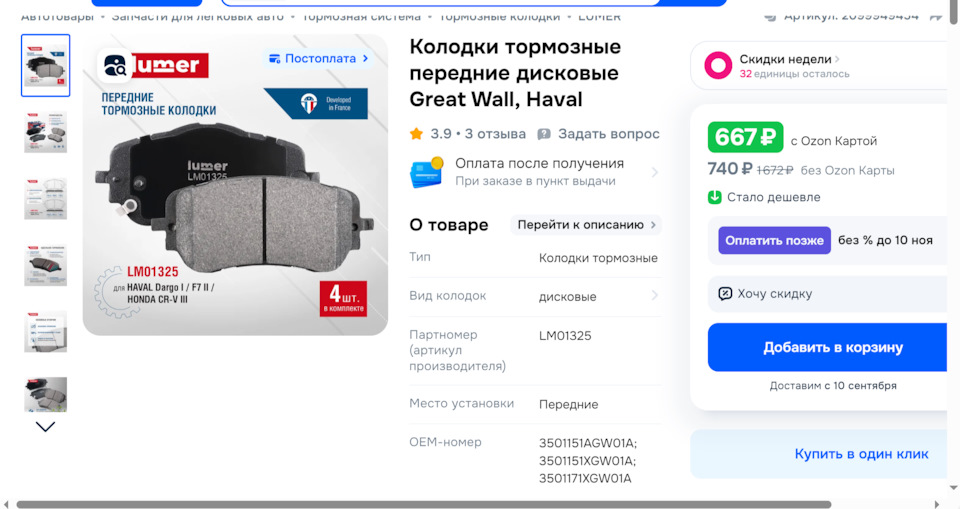This screenshot has height=509, width=960.
Task: Click the star rating 3.9 icon
Action: pyautogui.click(x=416, y=134)
